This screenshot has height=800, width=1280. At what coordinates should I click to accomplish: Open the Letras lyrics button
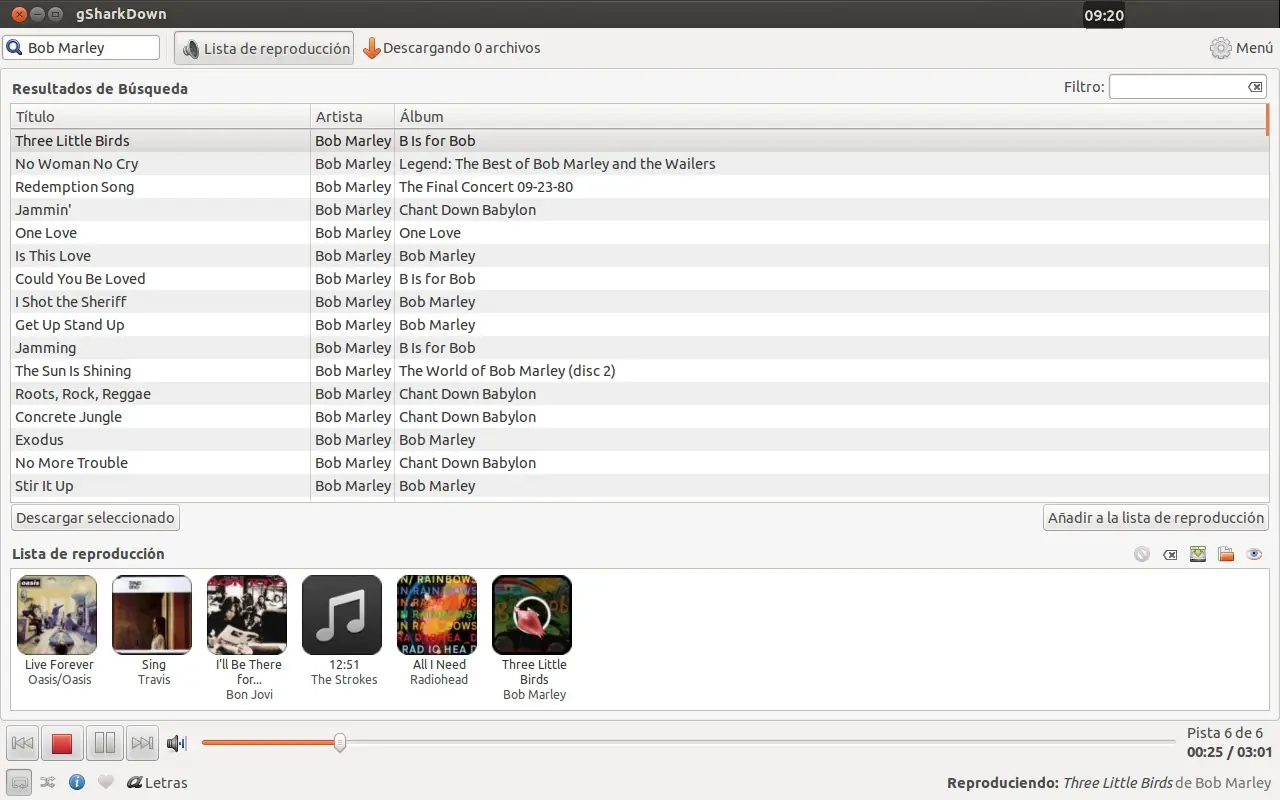(157, 782)
